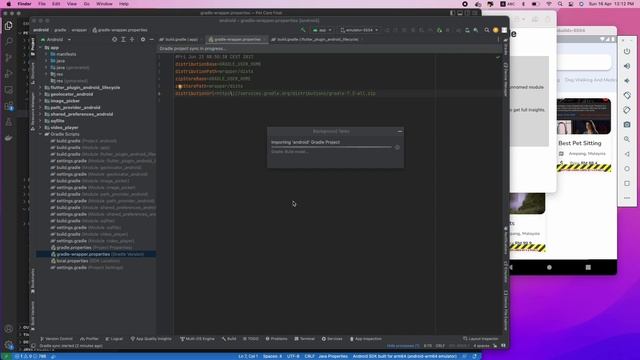This screenshot has height=360, width=640.
Task: Open the Problems tool window
Action: 276,339
